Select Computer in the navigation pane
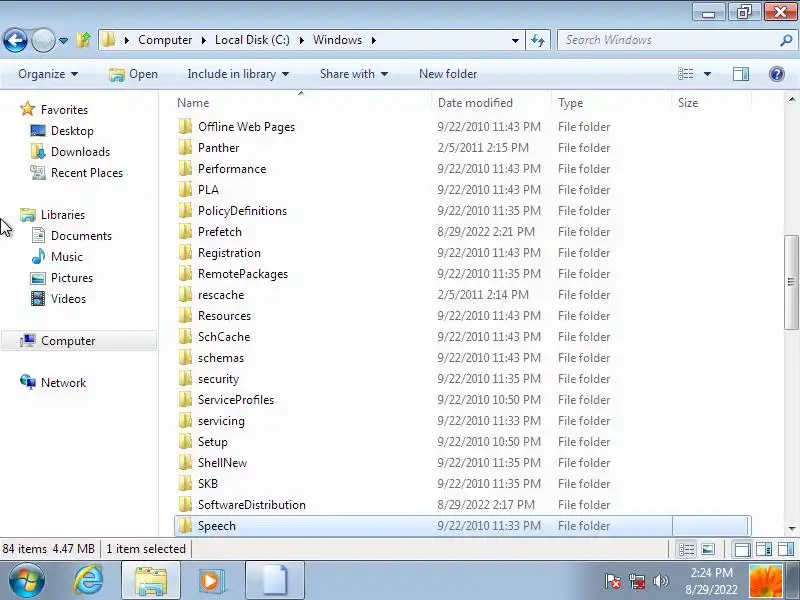Screen dimensions: 800x600 coord(79,341)
